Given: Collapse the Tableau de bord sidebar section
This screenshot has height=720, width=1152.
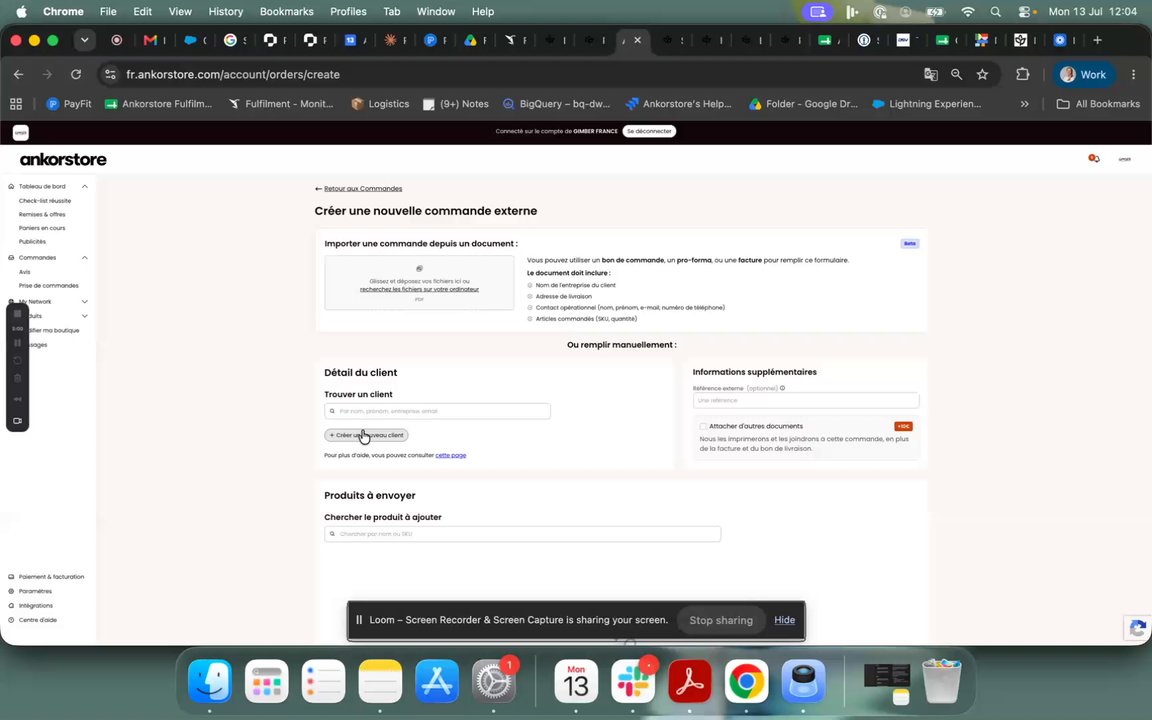Looking at the screenshot, I should coord(84,187).
